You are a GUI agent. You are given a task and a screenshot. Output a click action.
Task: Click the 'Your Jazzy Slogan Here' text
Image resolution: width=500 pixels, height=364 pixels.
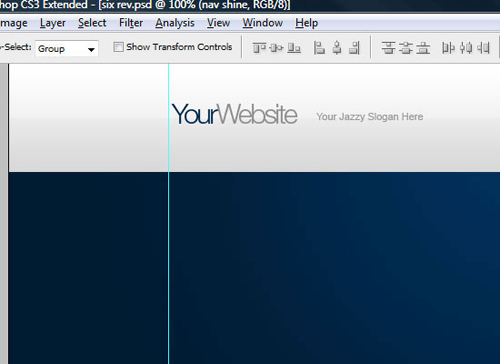370,117
